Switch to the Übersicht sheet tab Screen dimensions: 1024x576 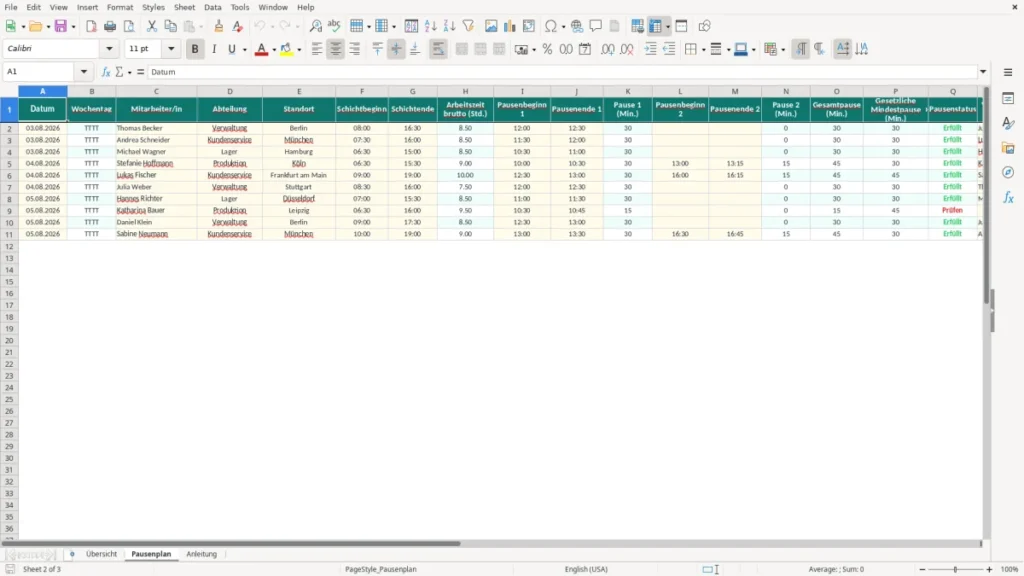[x=101, y=554]
